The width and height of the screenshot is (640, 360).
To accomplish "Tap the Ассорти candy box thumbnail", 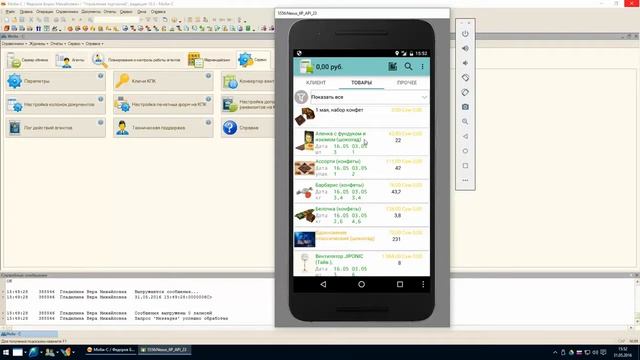I will (304, 168).
